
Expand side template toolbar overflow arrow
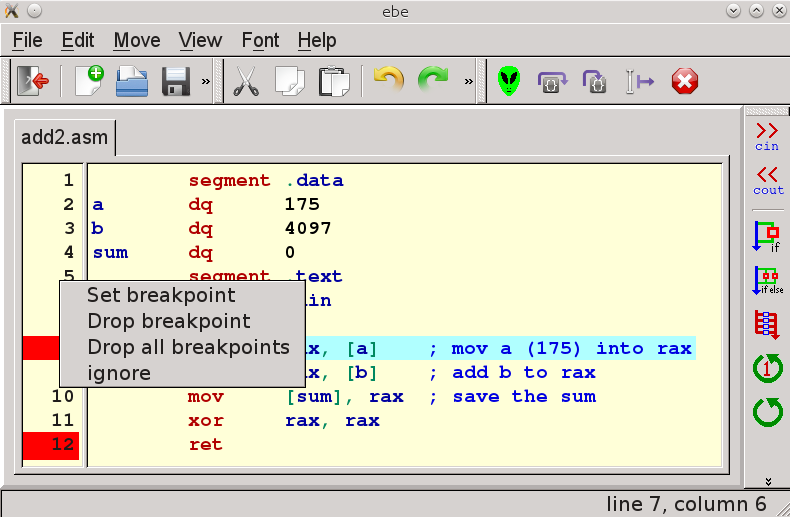point(768,482)
